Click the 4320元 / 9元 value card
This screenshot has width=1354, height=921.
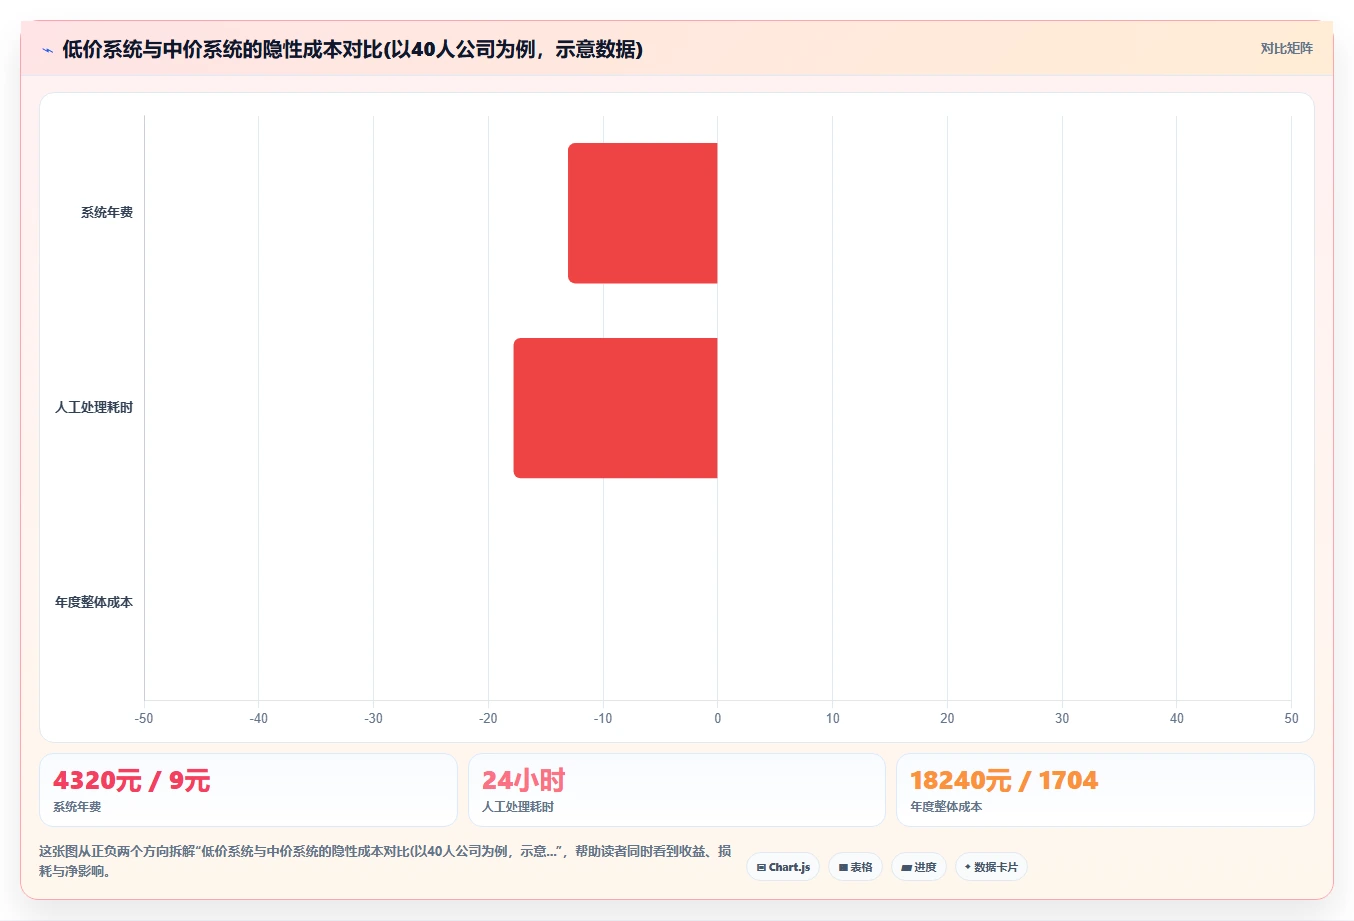[248, 790]
